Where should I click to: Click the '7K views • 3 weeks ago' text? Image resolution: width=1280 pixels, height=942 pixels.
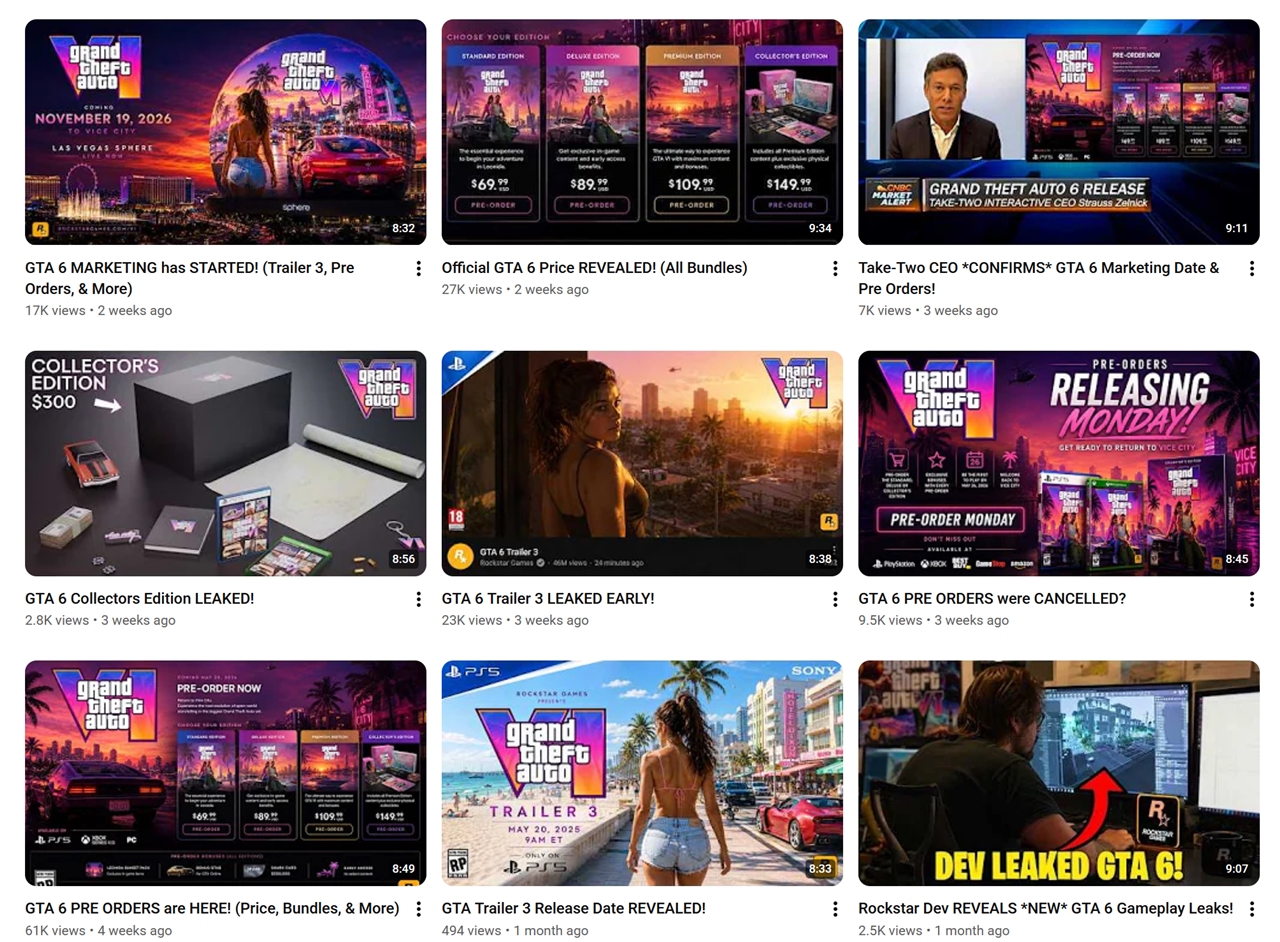pos(928,310)
